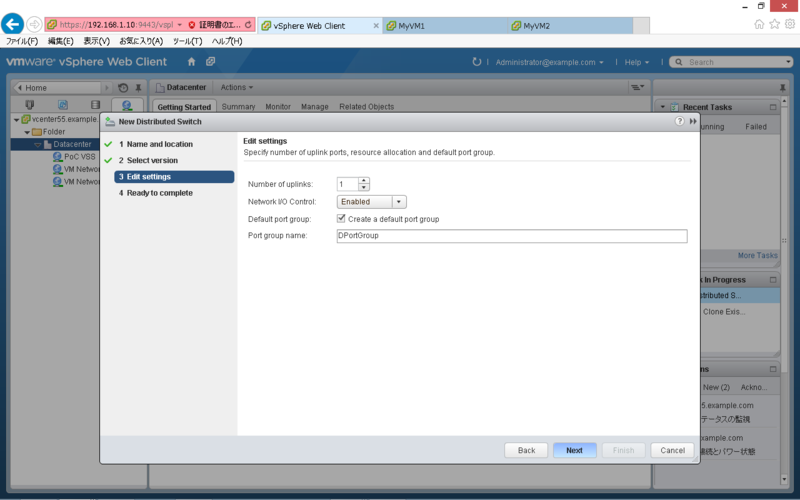Minimize the Alarms panel
Image resolution: width=800 pixels, height=500 pixels.
773,369
